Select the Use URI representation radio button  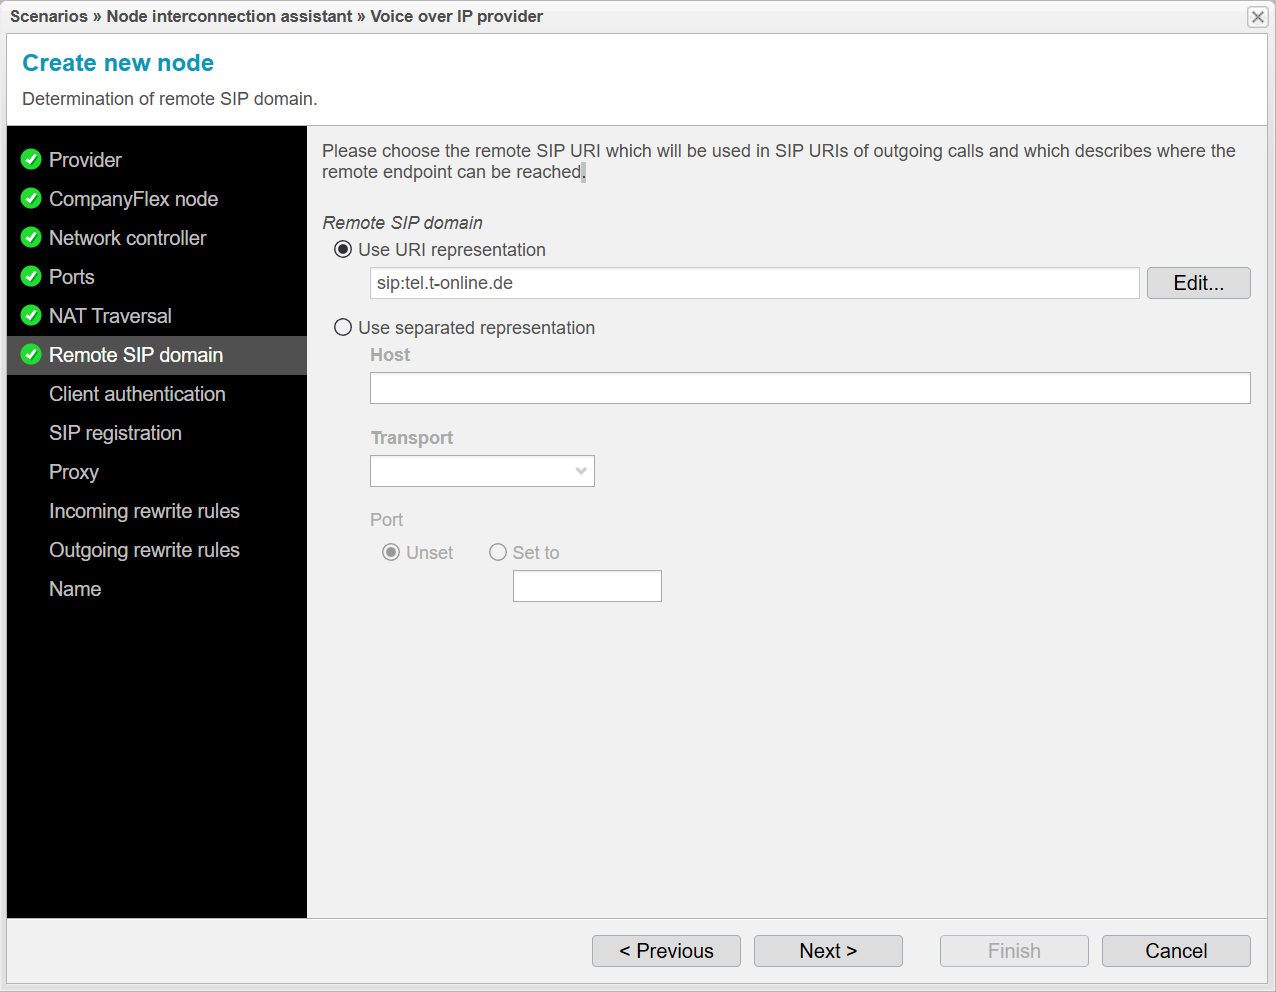(x=343, y=250)
